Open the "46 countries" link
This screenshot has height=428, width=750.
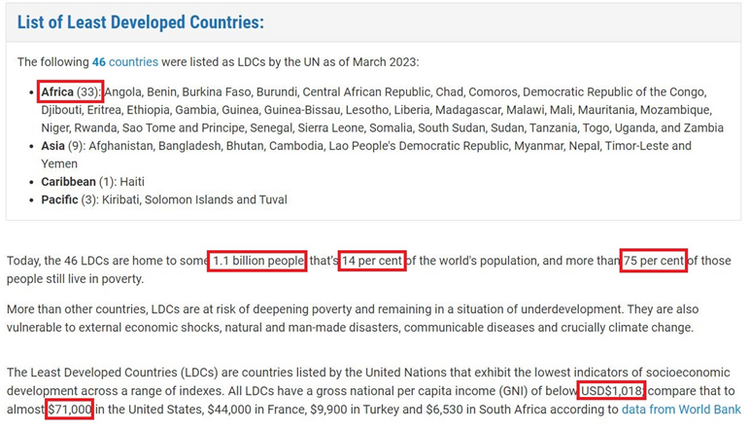coord(125,62)
